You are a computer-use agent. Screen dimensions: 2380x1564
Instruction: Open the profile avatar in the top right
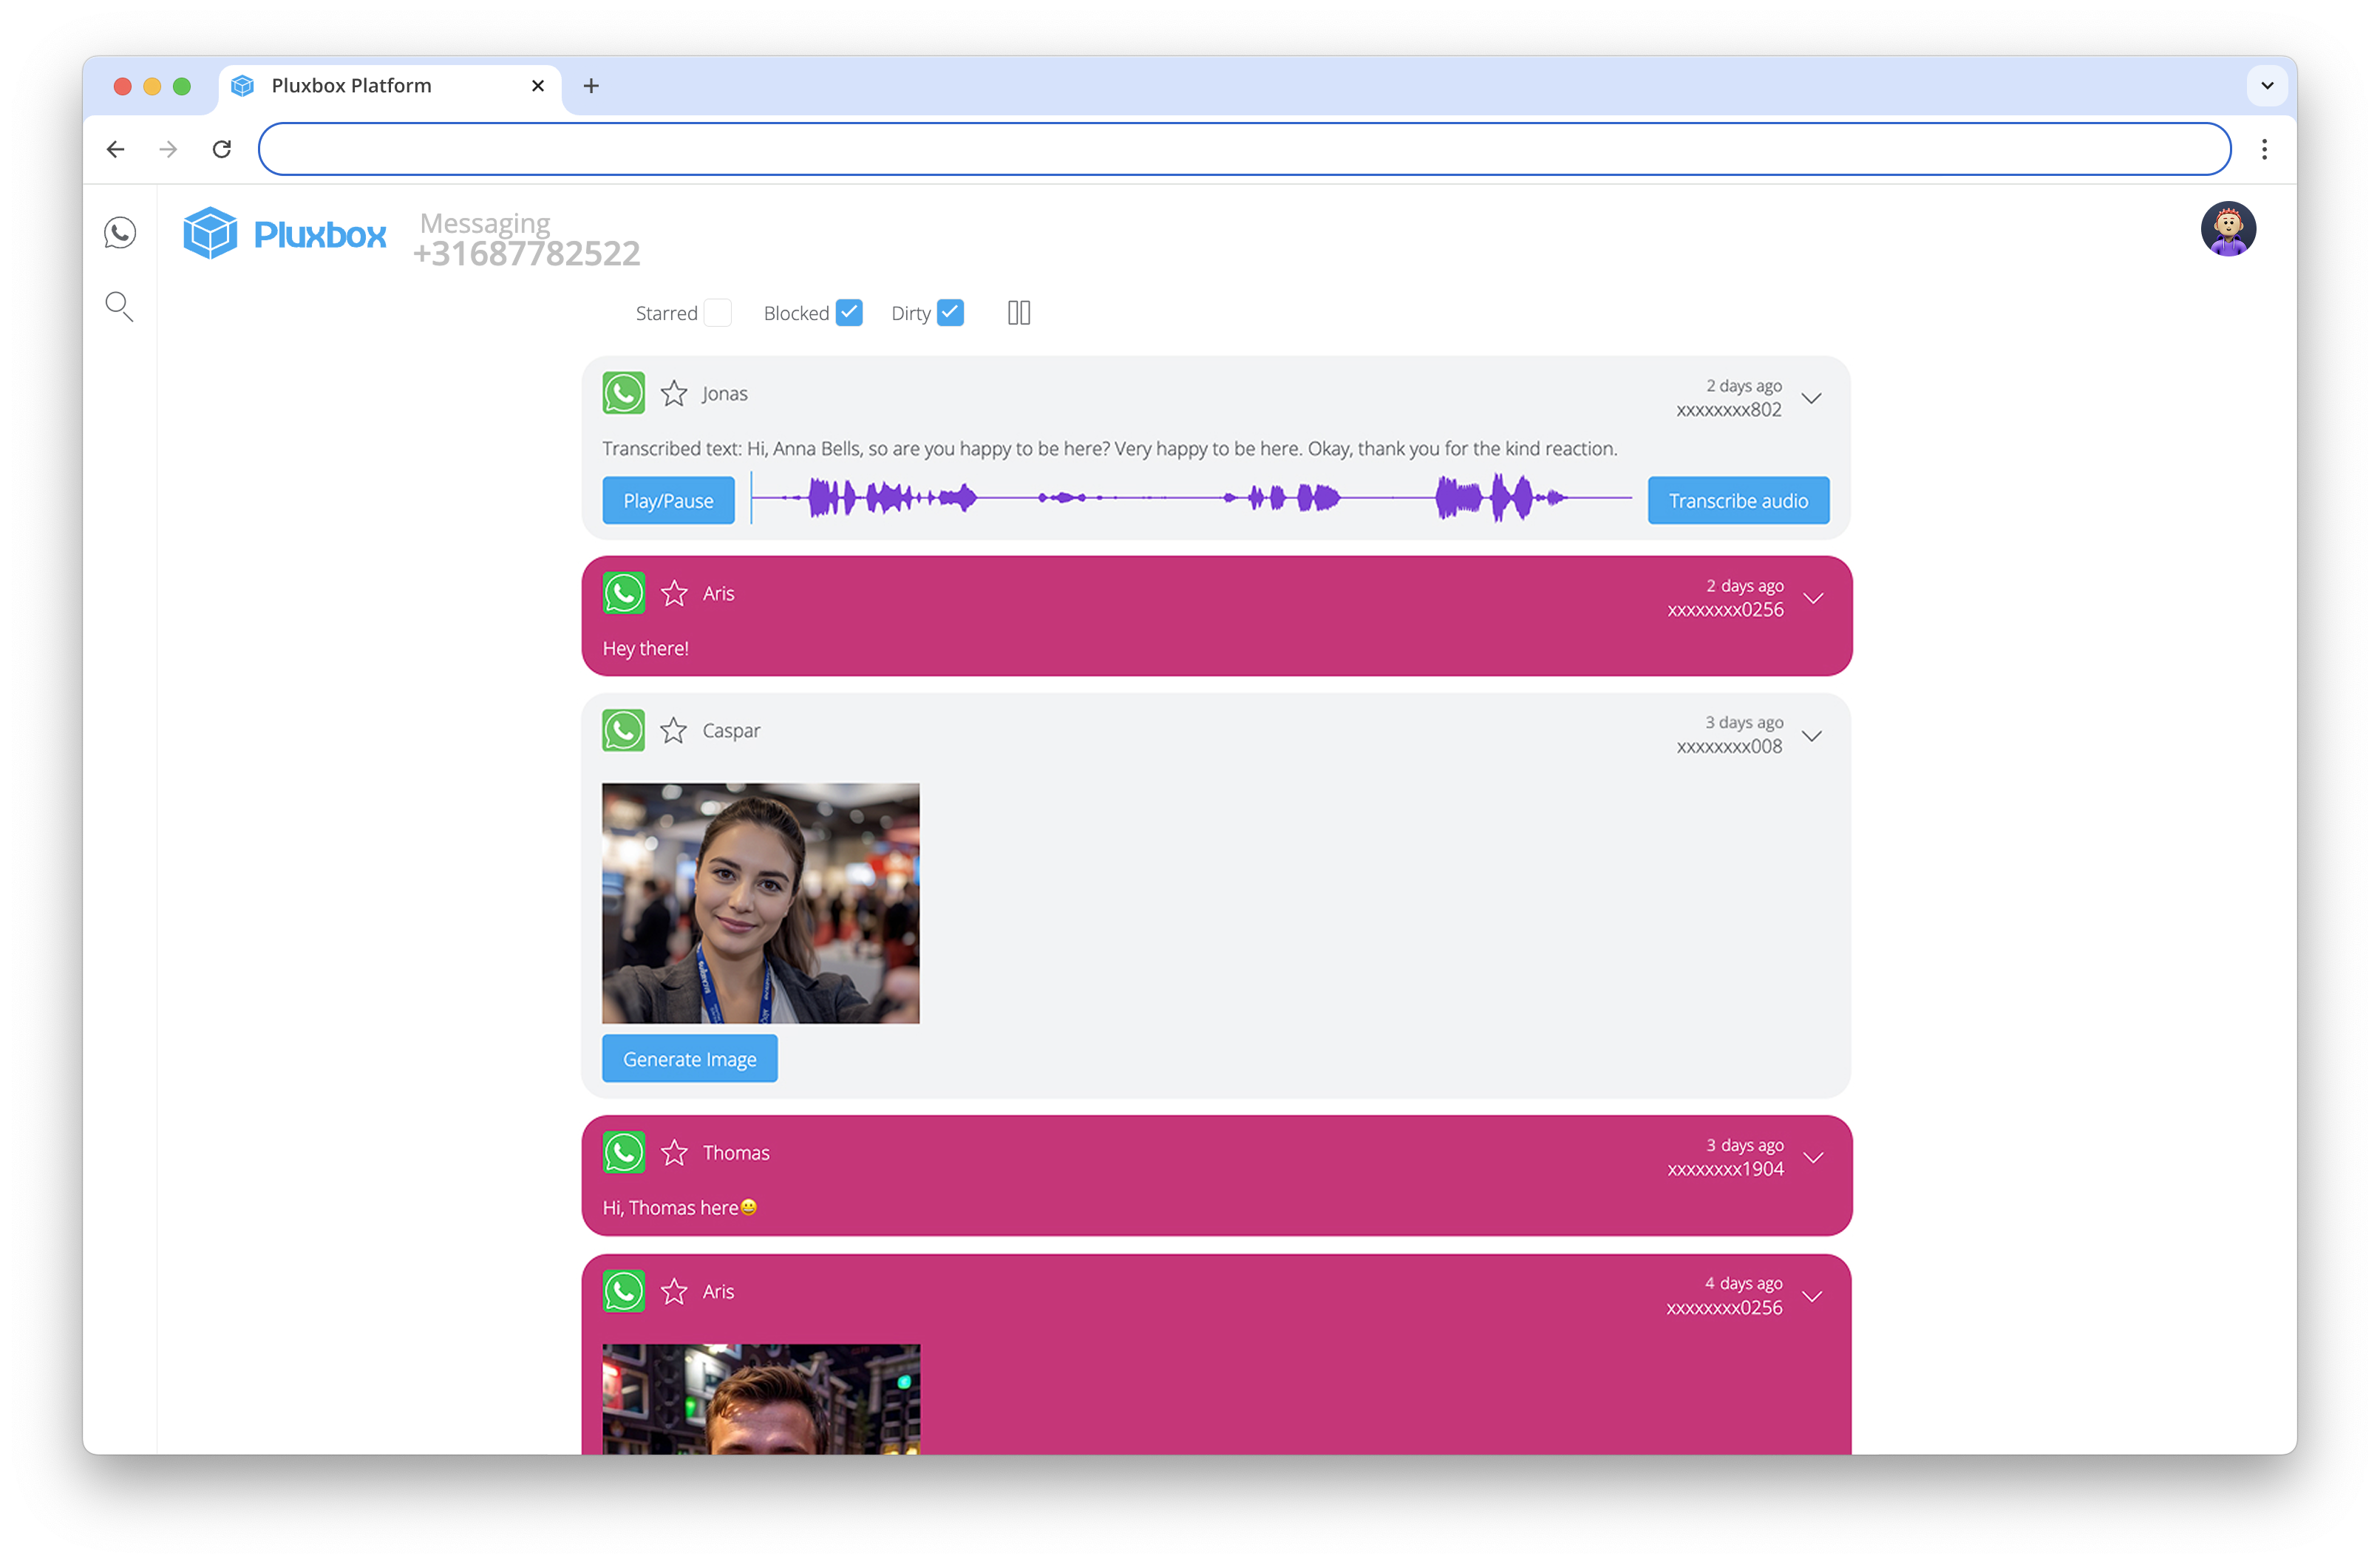click(2228, 229)
